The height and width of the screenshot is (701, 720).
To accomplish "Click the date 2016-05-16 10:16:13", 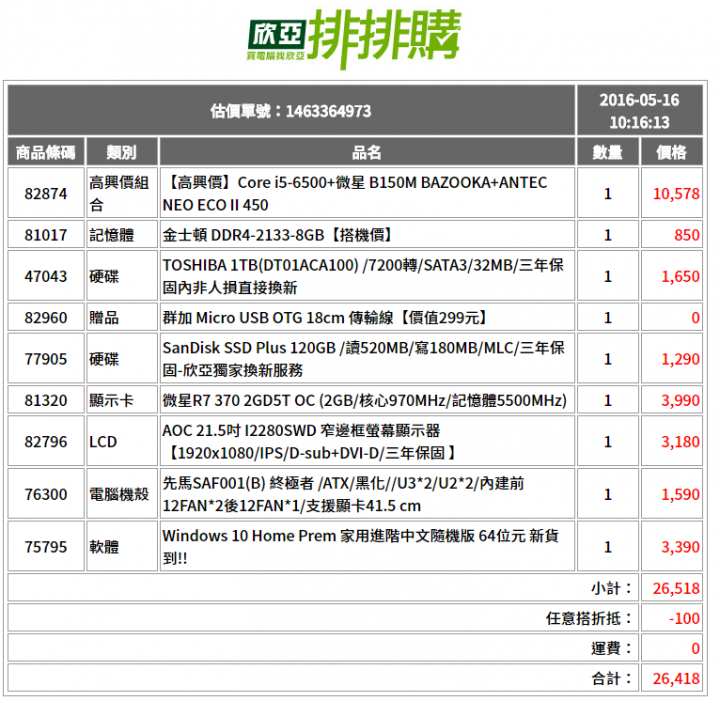I will (x=639, y=111).
